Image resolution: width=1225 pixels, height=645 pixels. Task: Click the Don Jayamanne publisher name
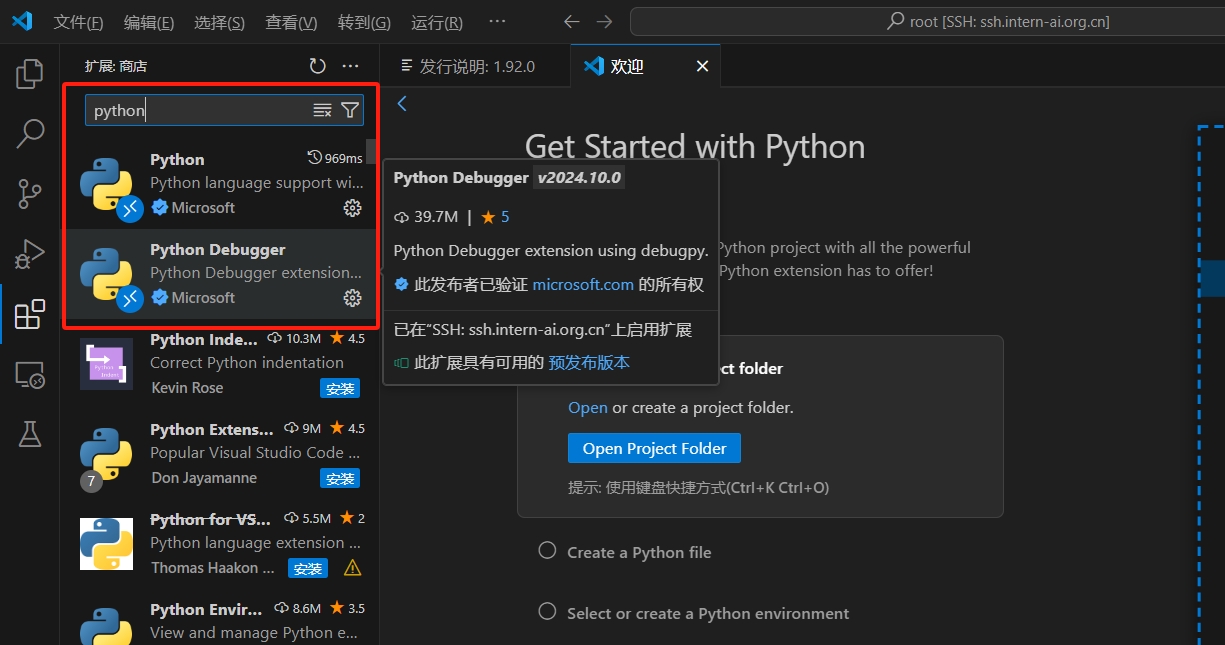204,478
